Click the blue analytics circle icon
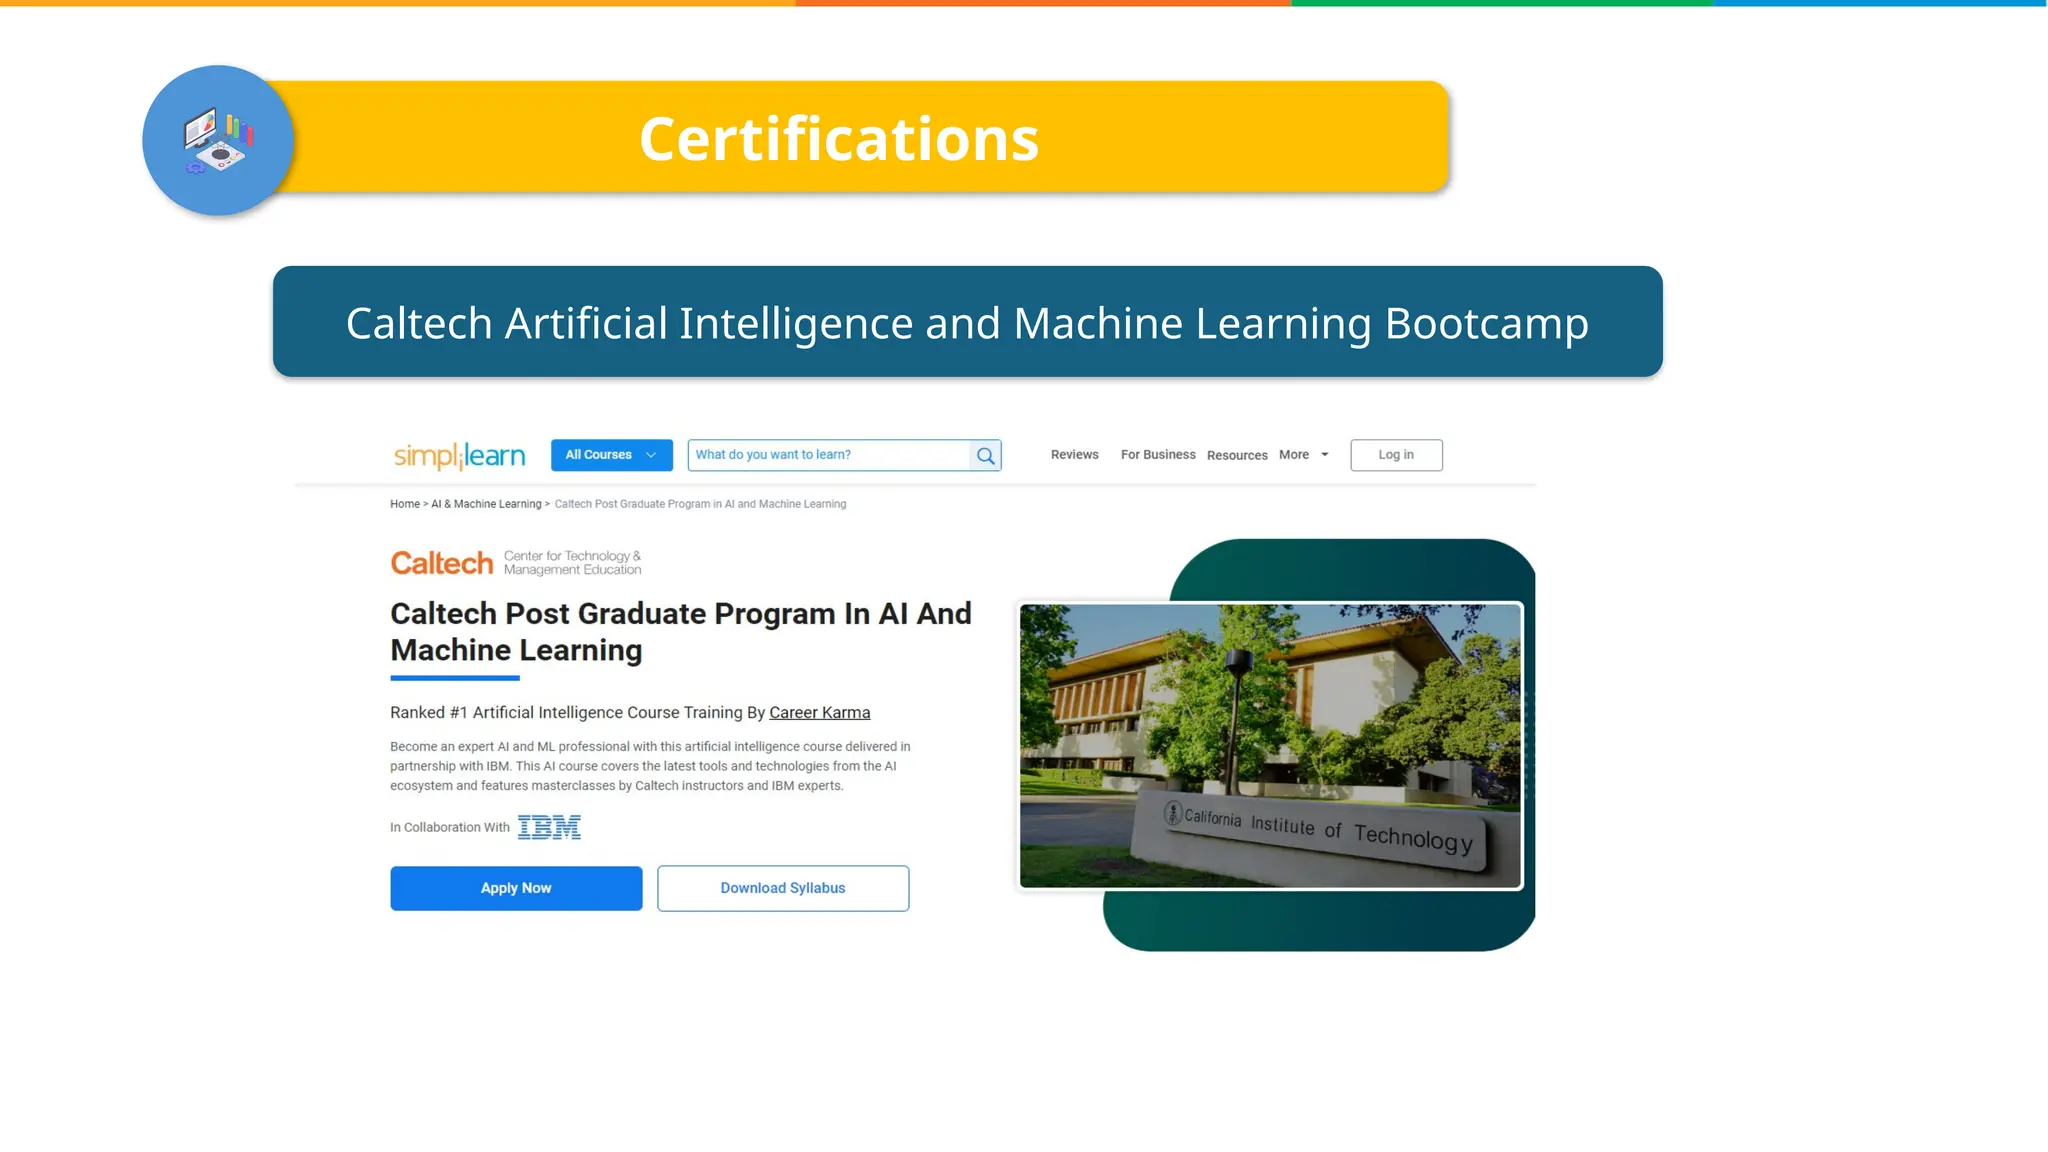Viewport: 2048px width, 1152px height. (x=218, y=141)
